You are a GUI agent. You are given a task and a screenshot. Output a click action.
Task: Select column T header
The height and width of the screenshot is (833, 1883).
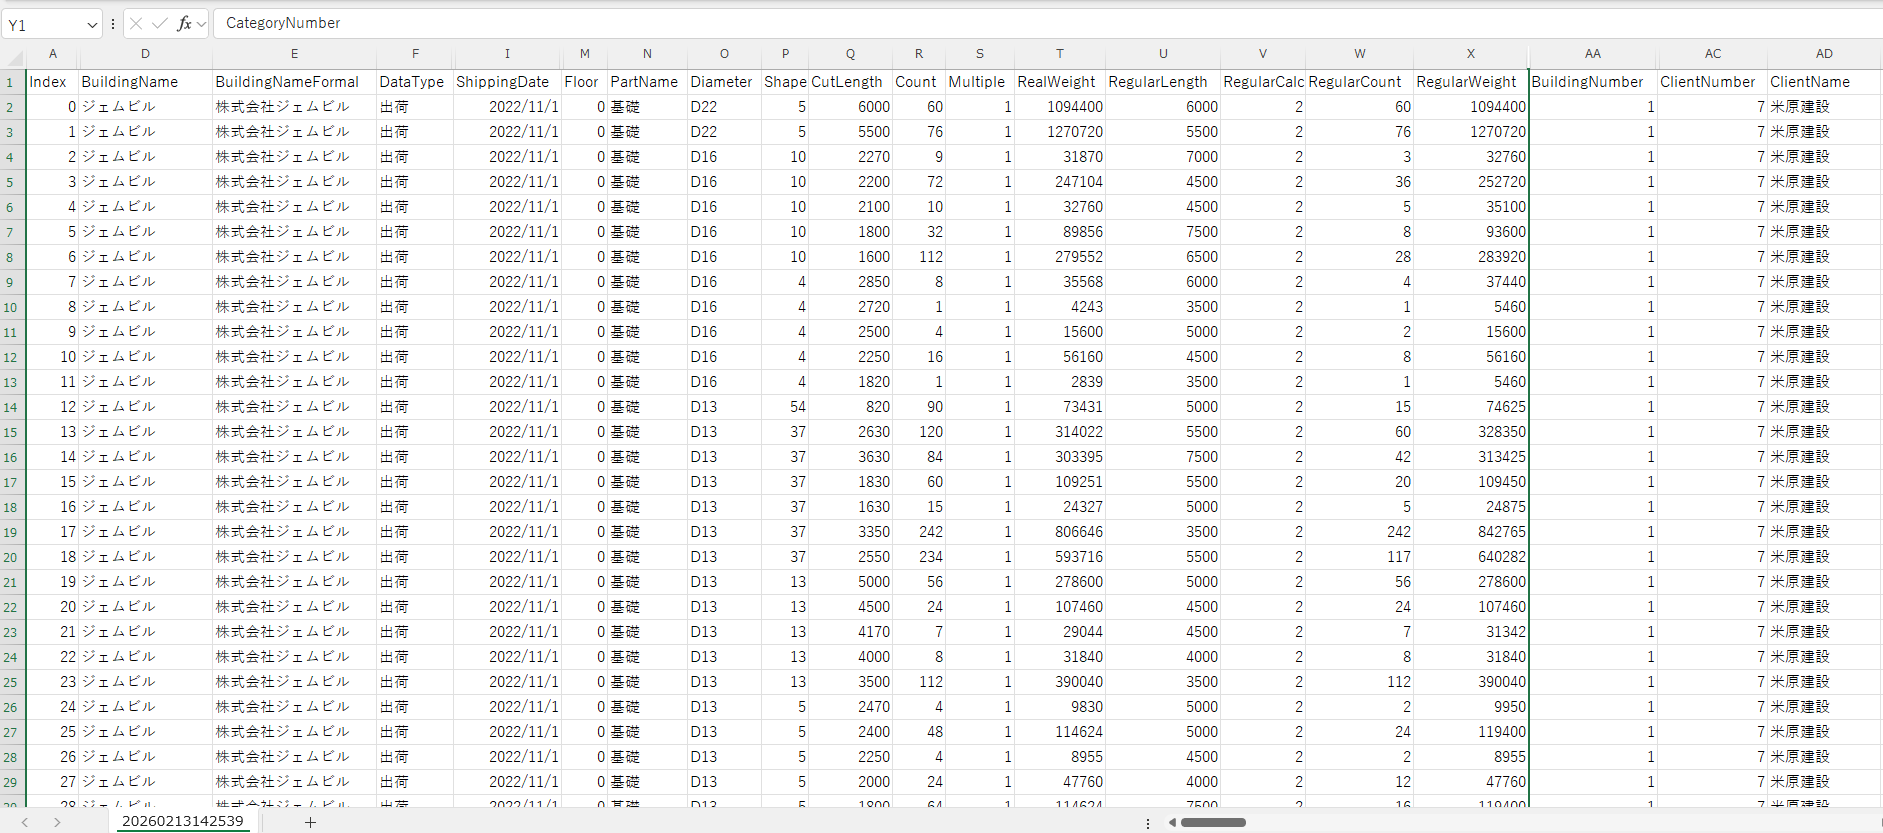(x=1059, y=54)
